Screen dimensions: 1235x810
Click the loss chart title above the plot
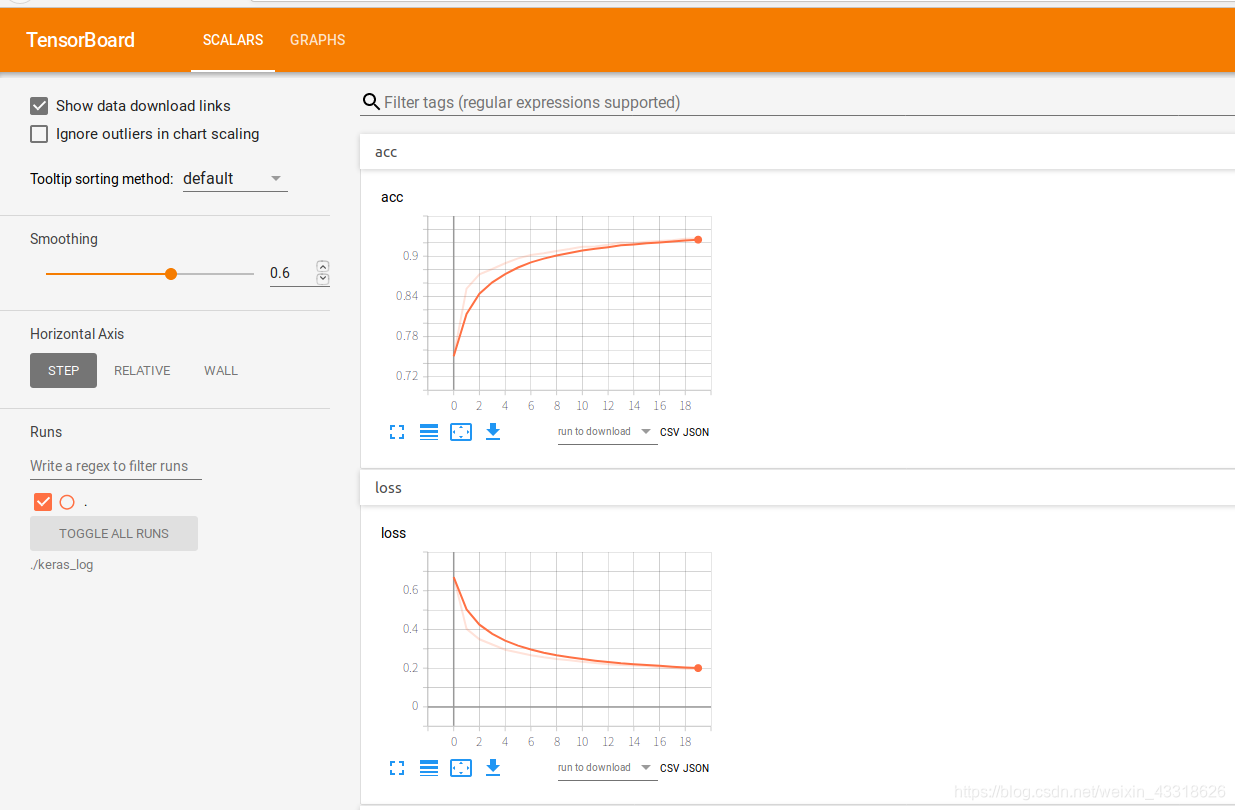tap(394, 533)
